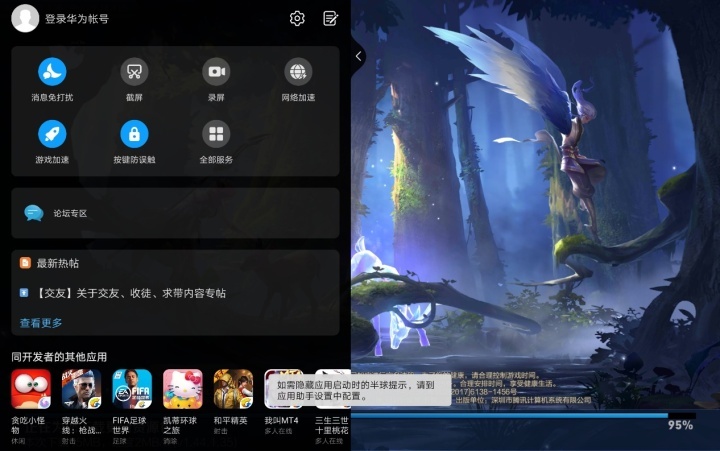The image size is (720, 451).
Task: Open the edit note icon
Action: (331, 18)
